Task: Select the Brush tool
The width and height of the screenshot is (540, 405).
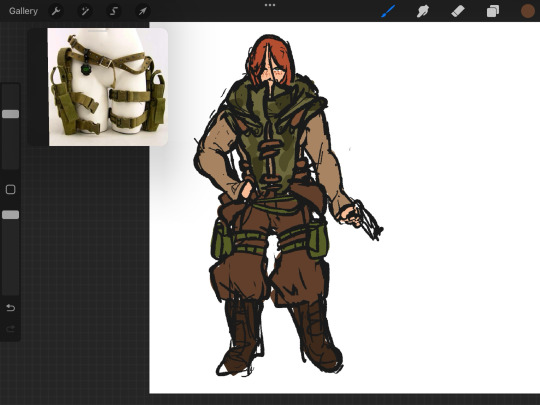Action: (388, 11)
